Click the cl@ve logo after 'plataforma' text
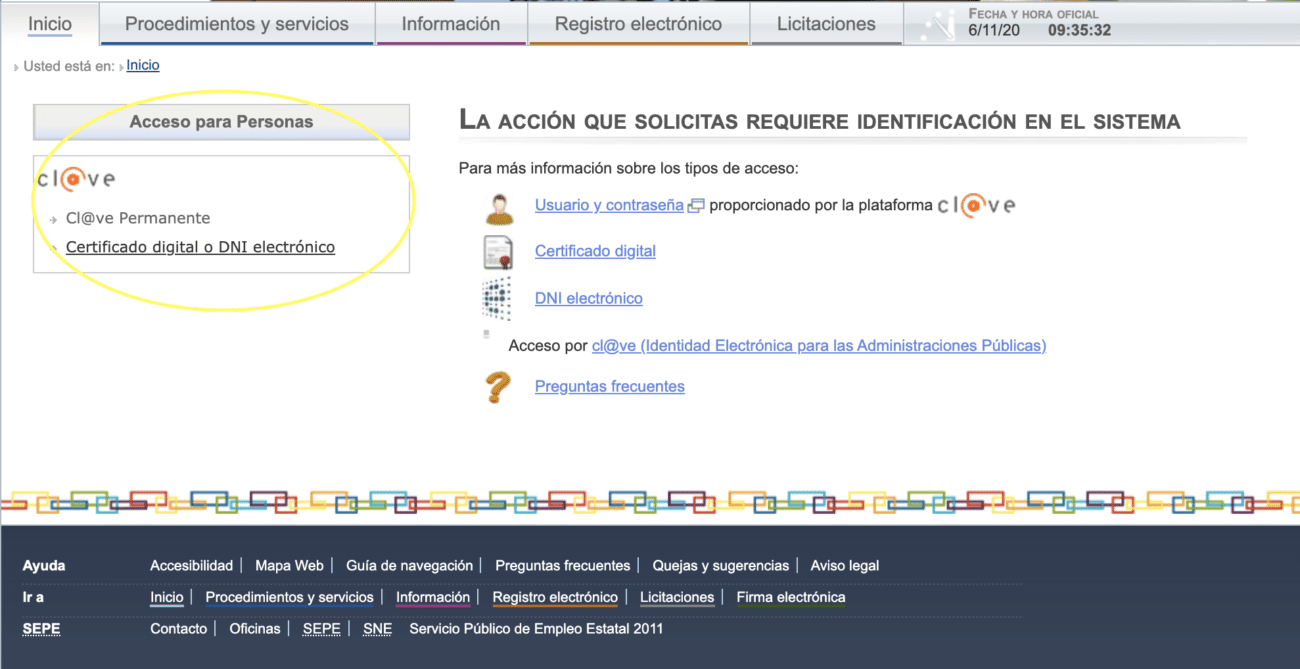 point(975,205)
